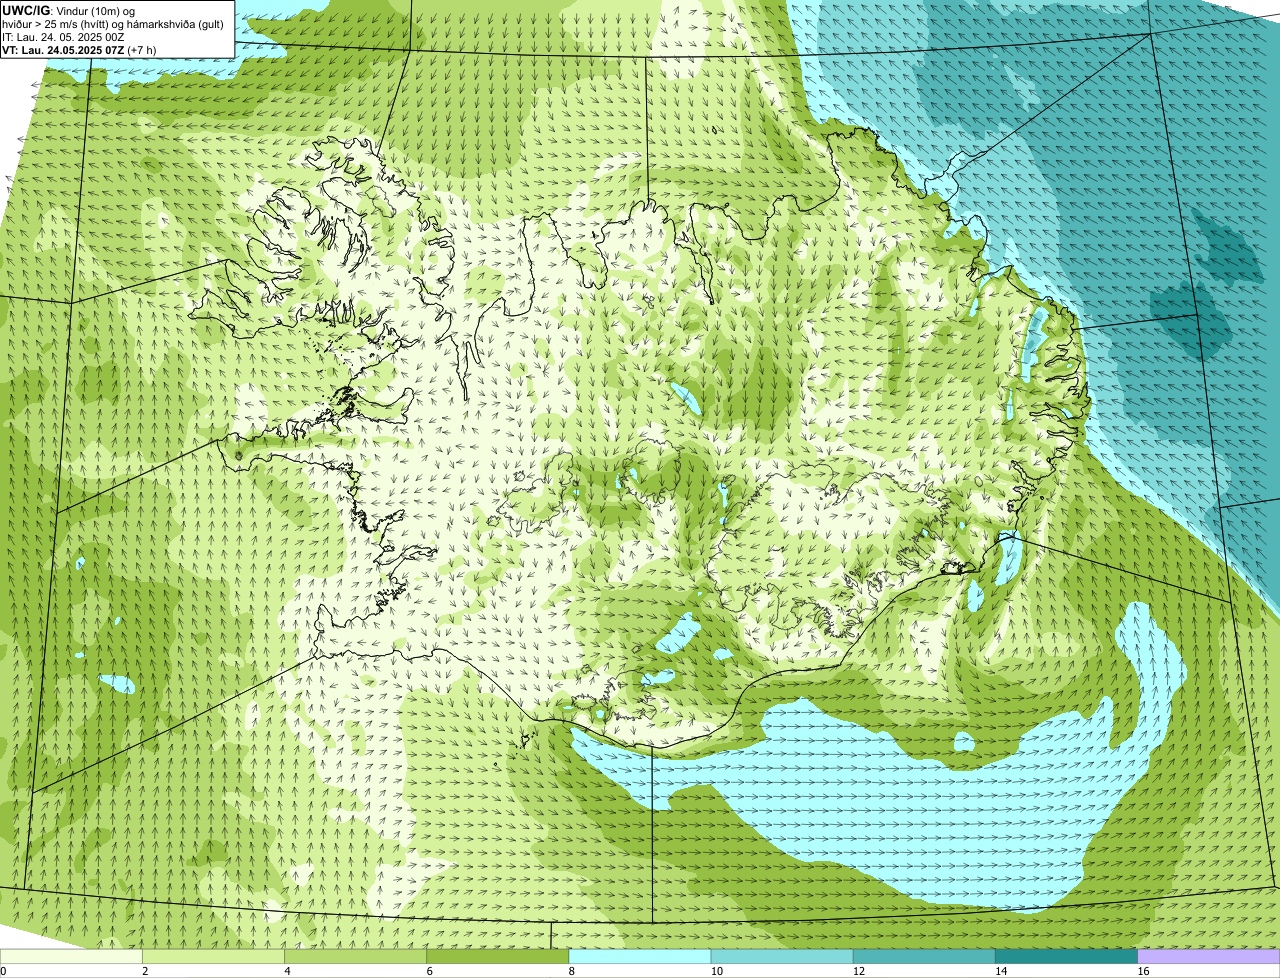Click the legend scale label '4'
This screenshot has height=978, width=1280.
(287, 971)
